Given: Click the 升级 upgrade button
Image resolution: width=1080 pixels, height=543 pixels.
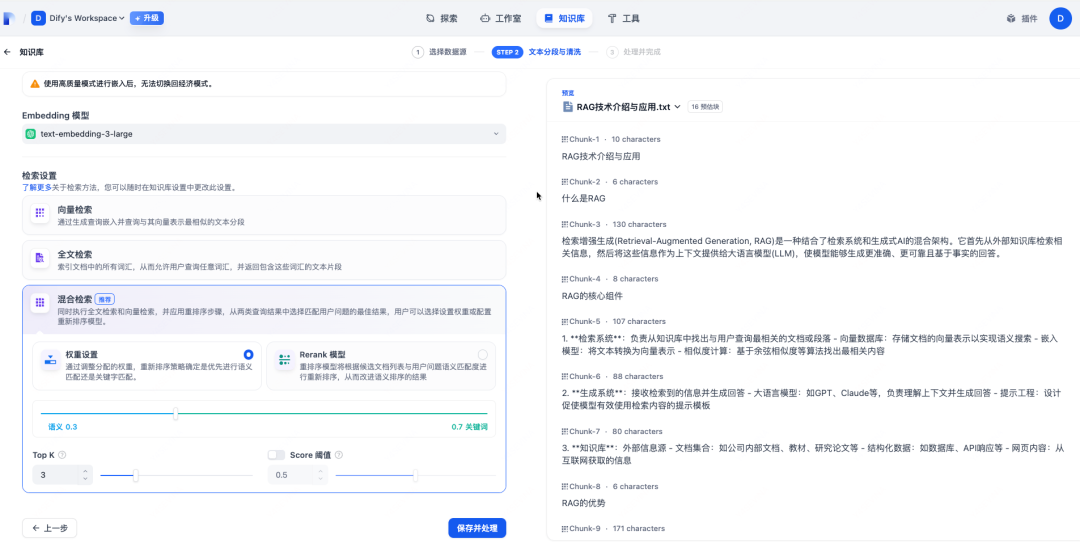Looking at the screenshot, I should [147, 18].
